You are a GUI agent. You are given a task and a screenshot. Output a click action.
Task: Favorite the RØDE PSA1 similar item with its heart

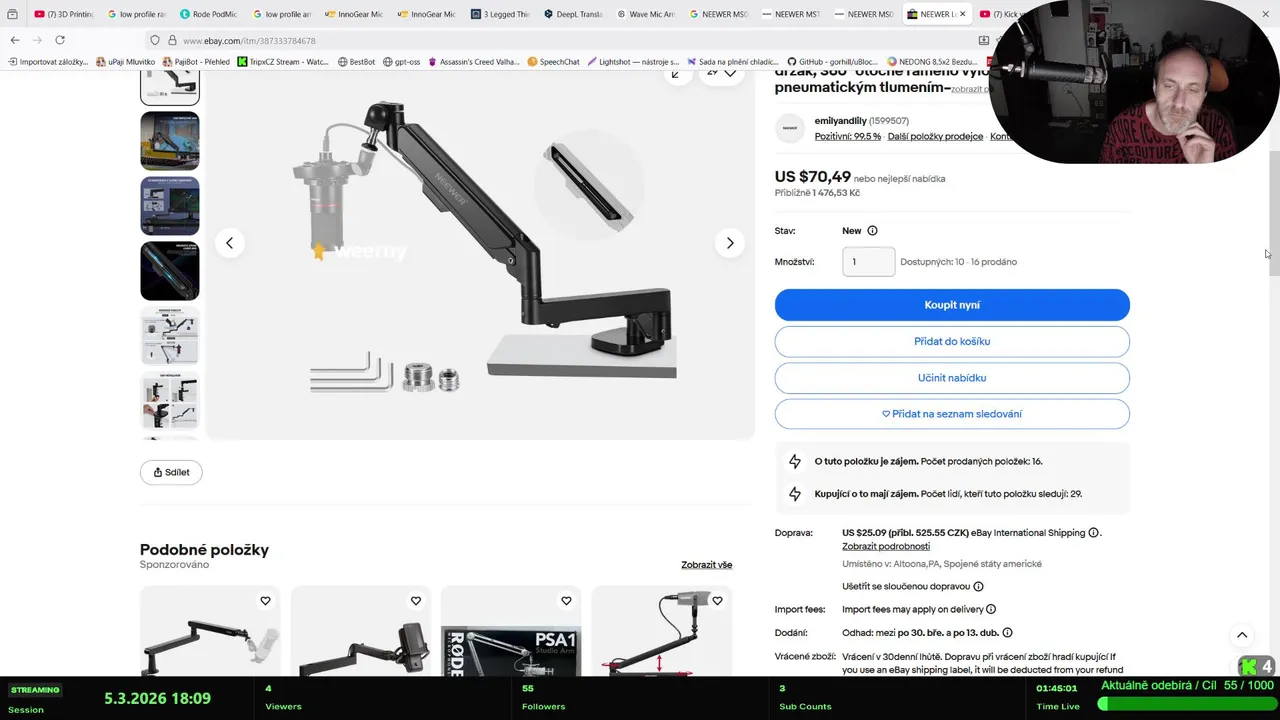coord(566,601)
